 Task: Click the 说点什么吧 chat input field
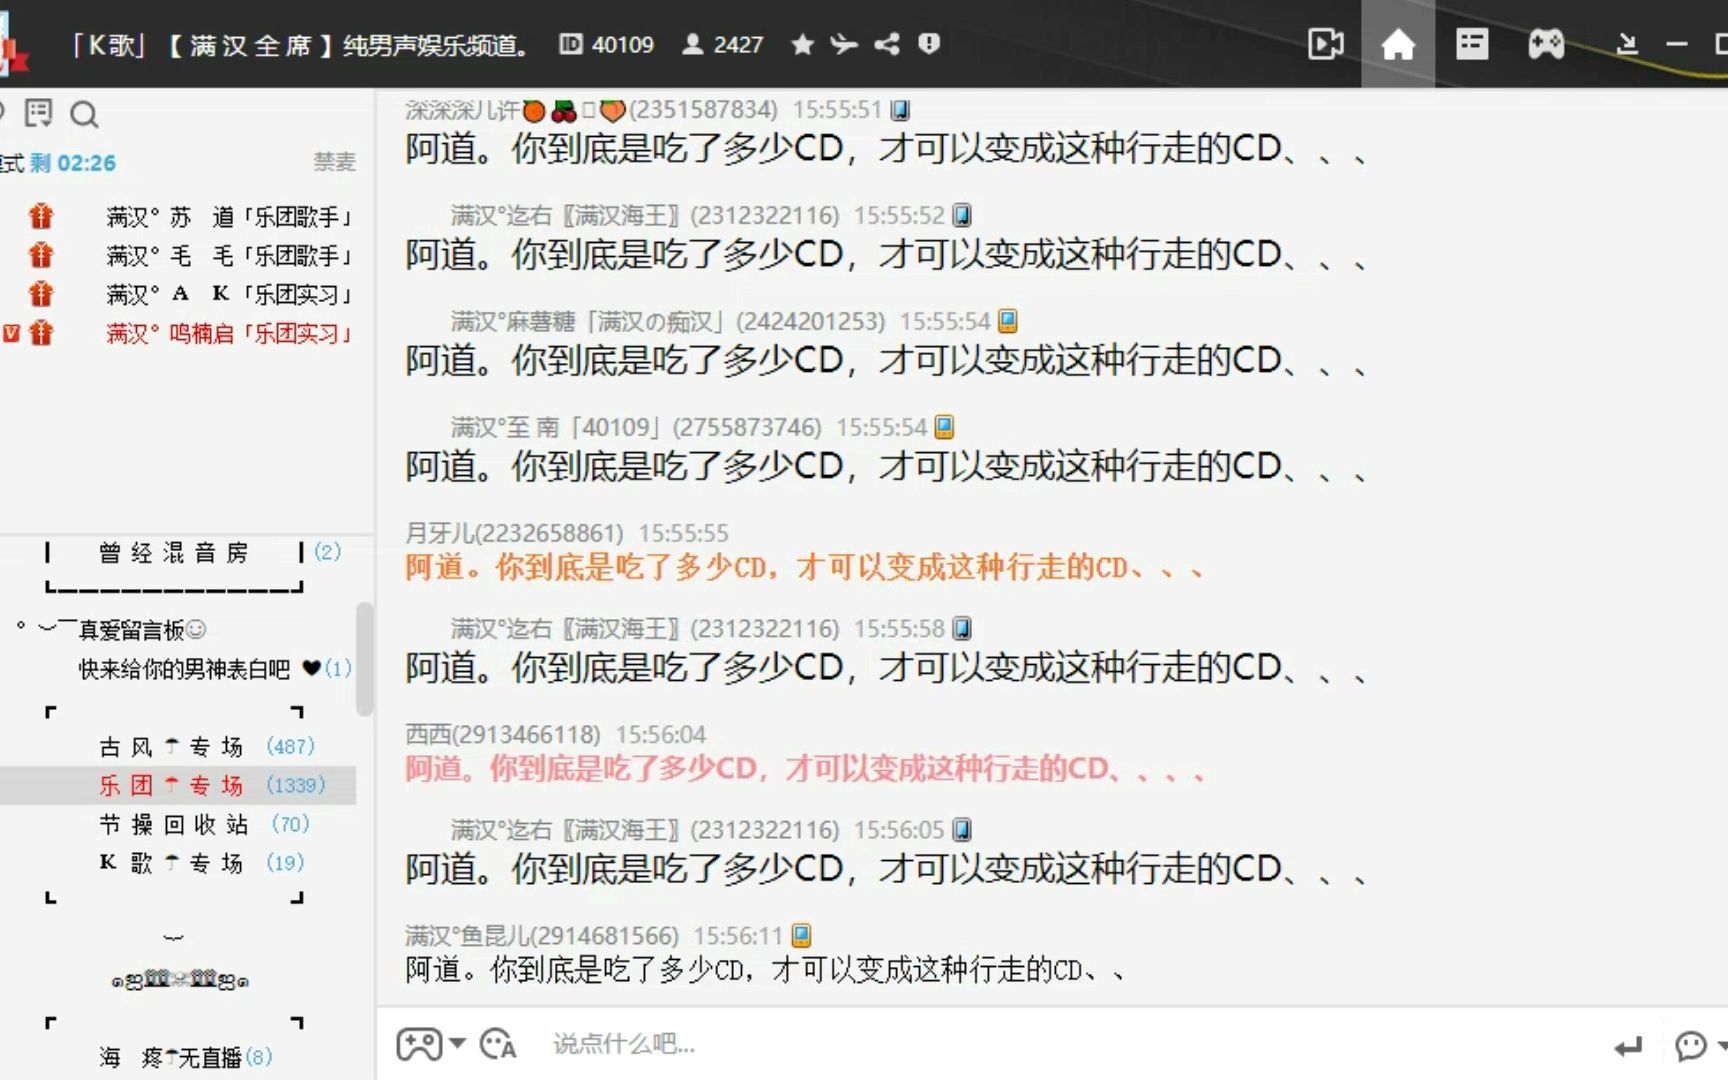pyautogui.click(x=1070, y=1045)
